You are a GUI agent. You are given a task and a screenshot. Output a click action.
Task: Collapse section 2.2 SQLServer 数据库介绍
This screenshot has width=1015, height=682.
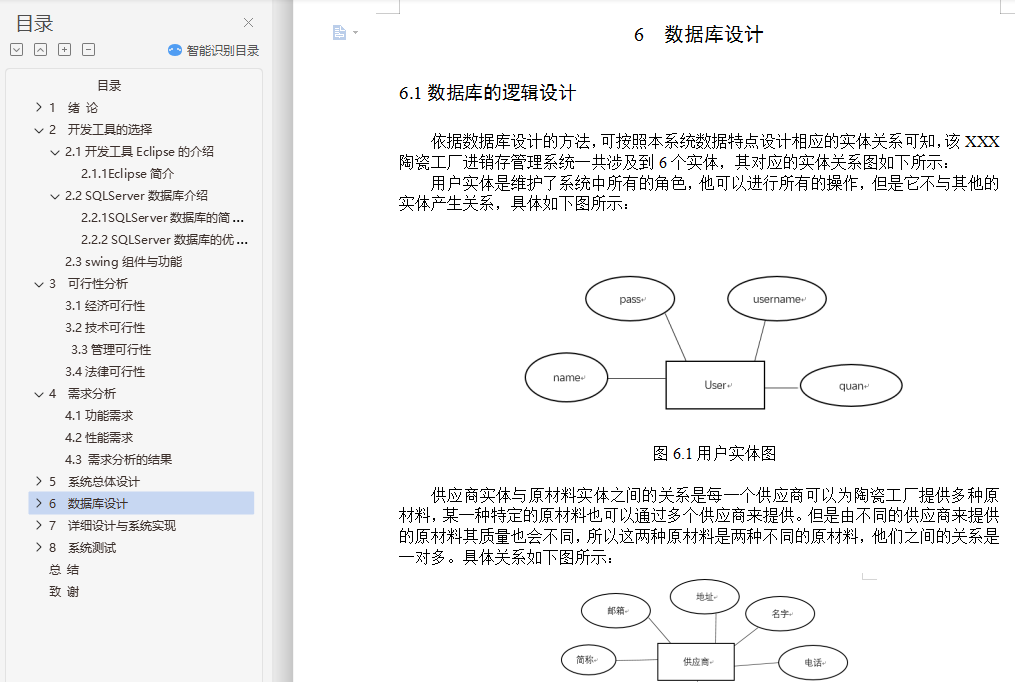click(55, 195)
